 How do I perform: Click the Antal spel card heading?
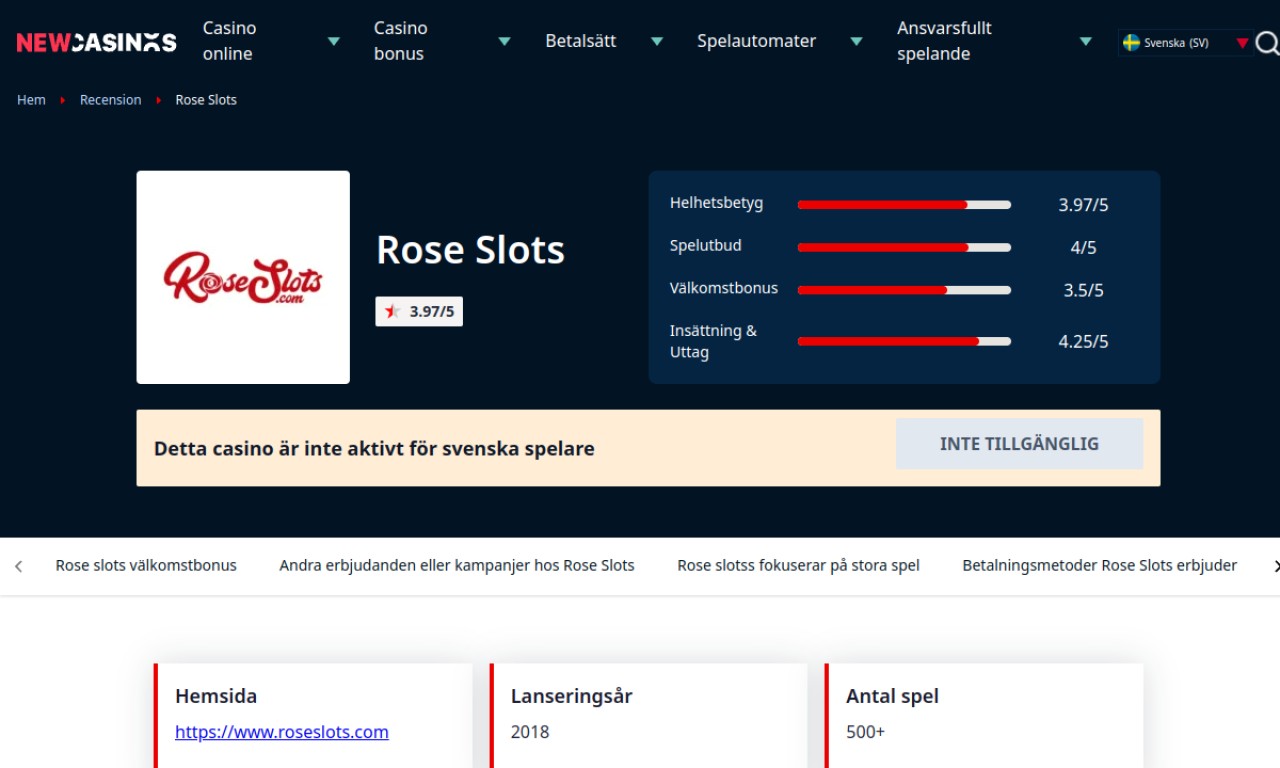[892, 696]
